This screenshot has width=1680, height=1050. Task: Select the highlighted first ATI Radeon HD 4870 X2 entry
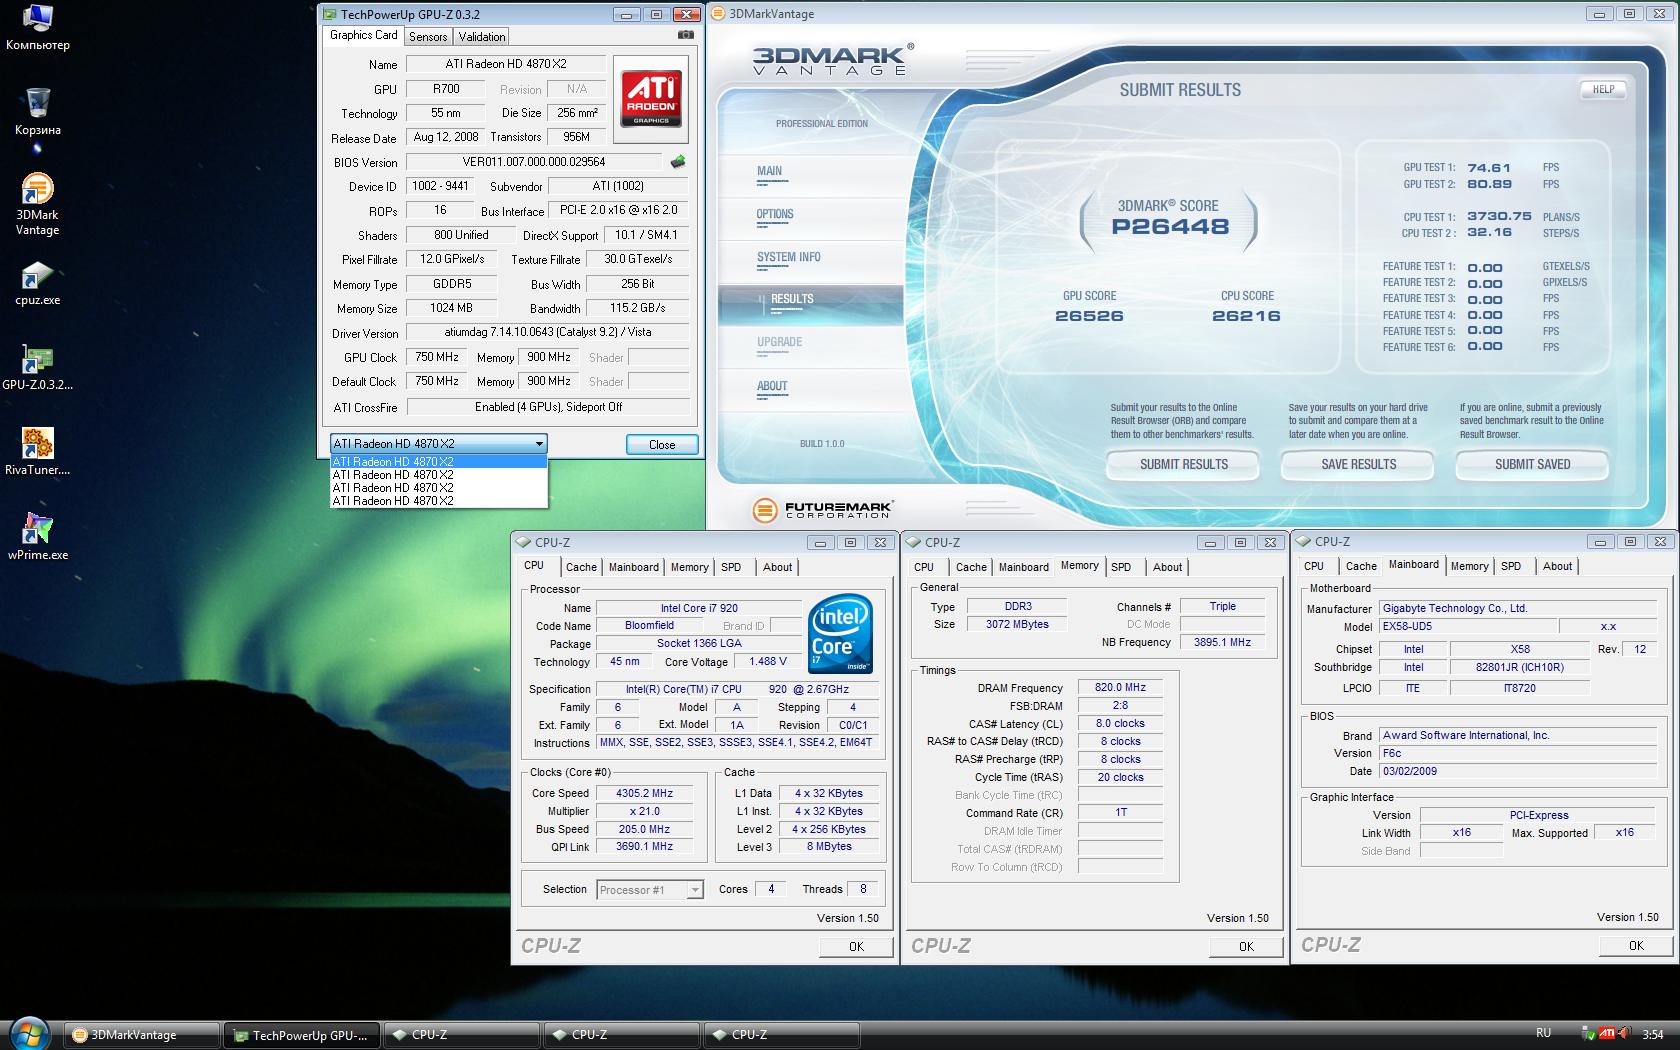438,462
